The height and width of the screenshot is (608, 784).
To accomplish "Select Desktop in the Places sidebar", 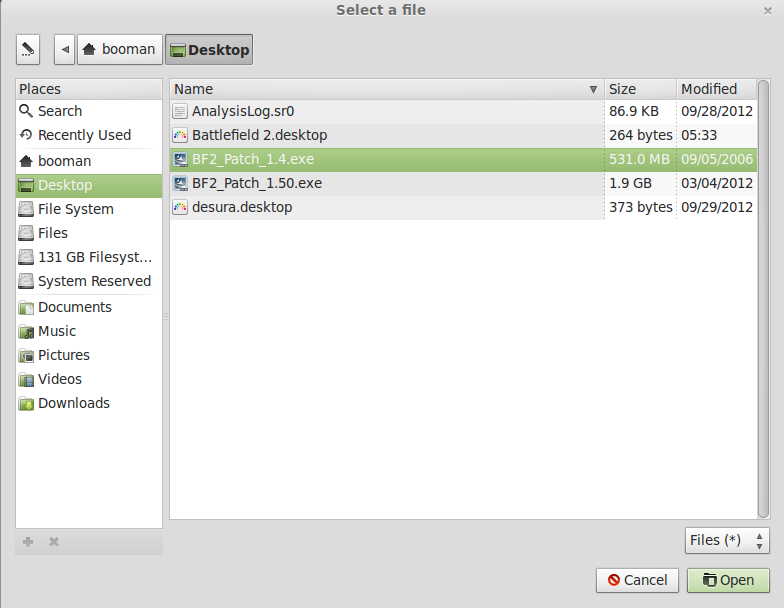I will click(x=89, y=185).
